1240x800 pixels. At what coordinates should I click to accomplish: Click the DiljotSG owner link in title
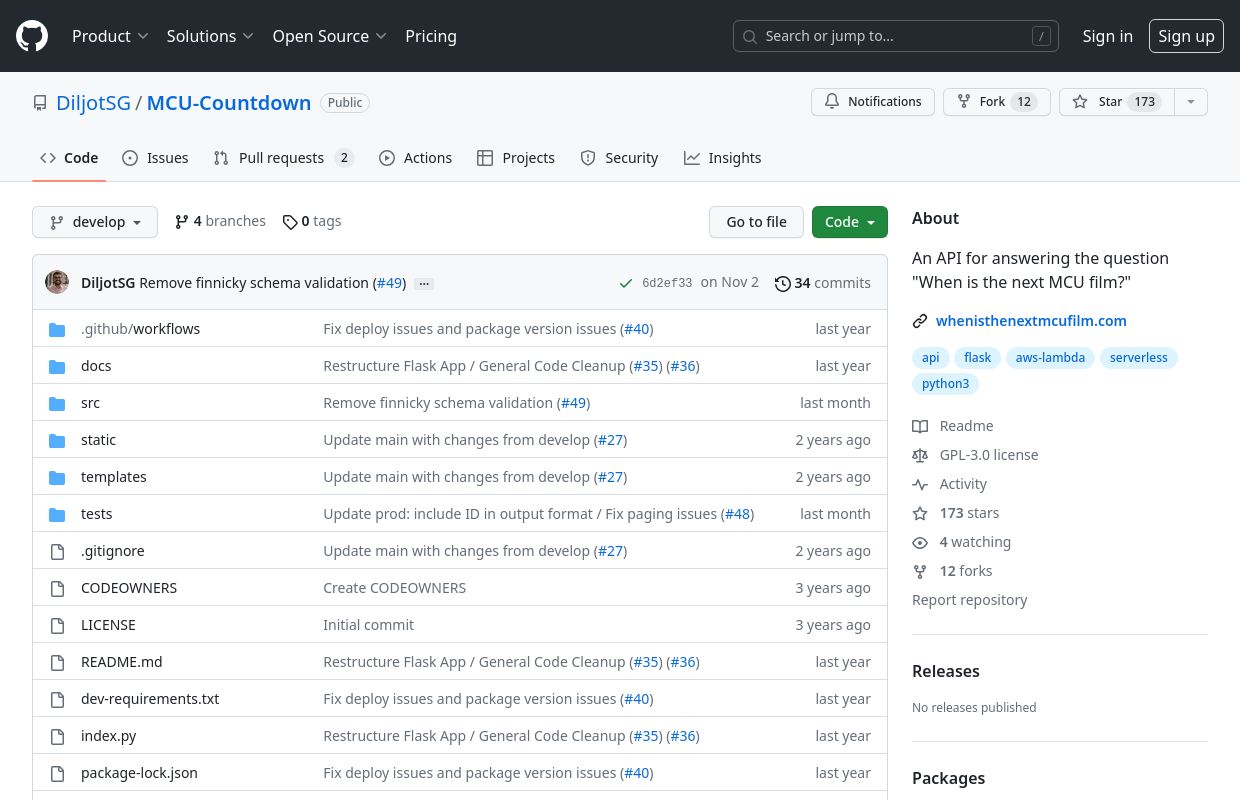point(93,103)
